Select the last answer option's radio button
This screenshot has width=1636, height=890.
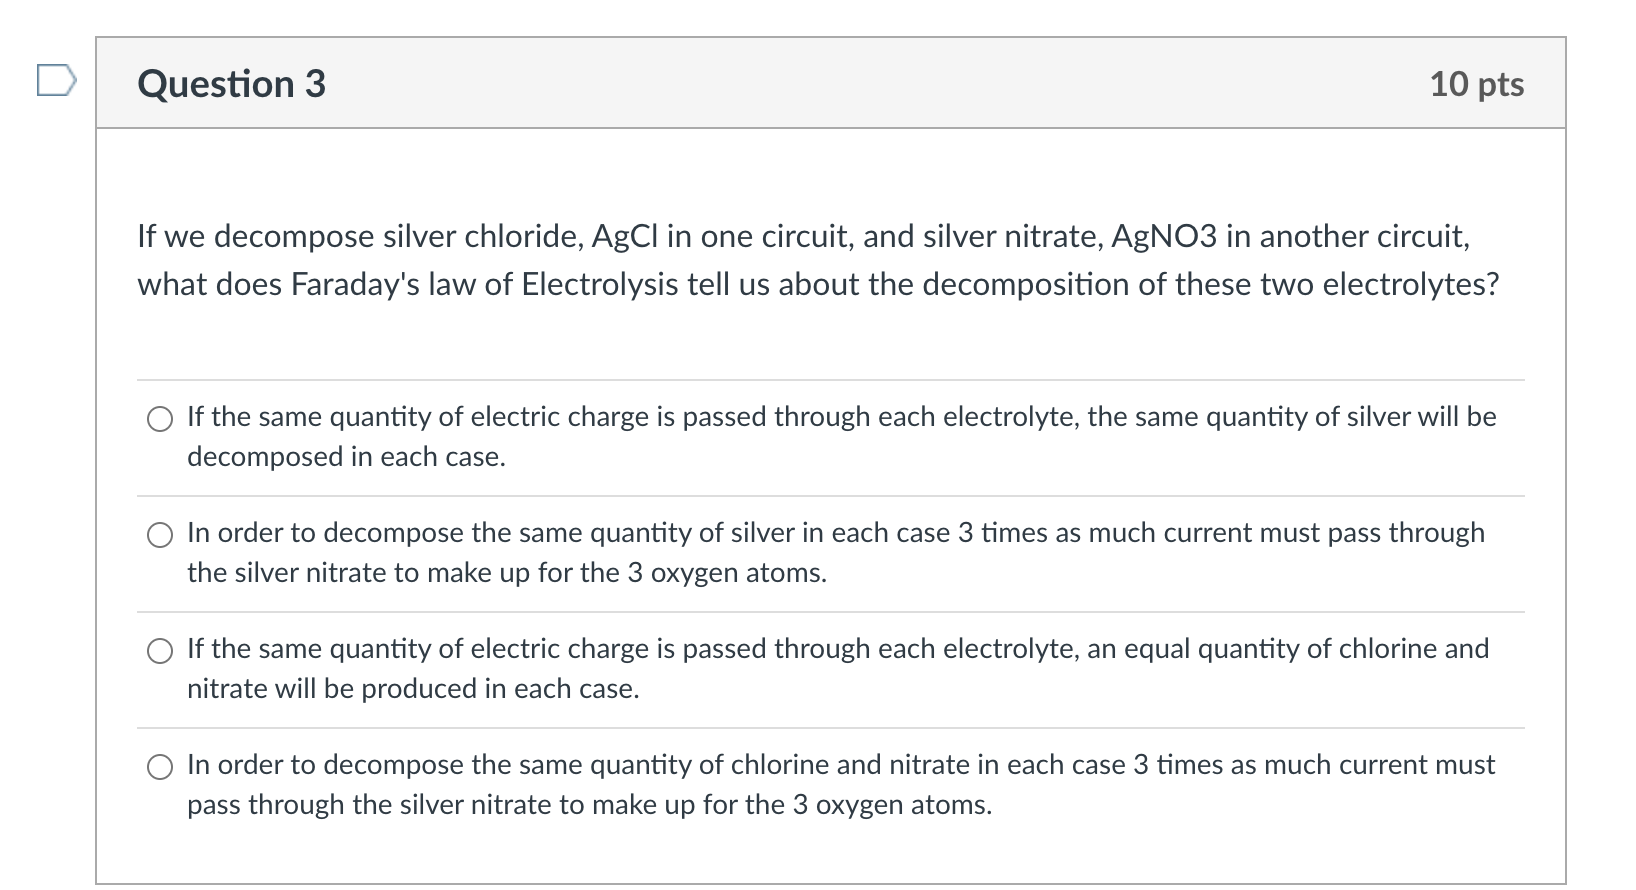[x=160, y=767]
